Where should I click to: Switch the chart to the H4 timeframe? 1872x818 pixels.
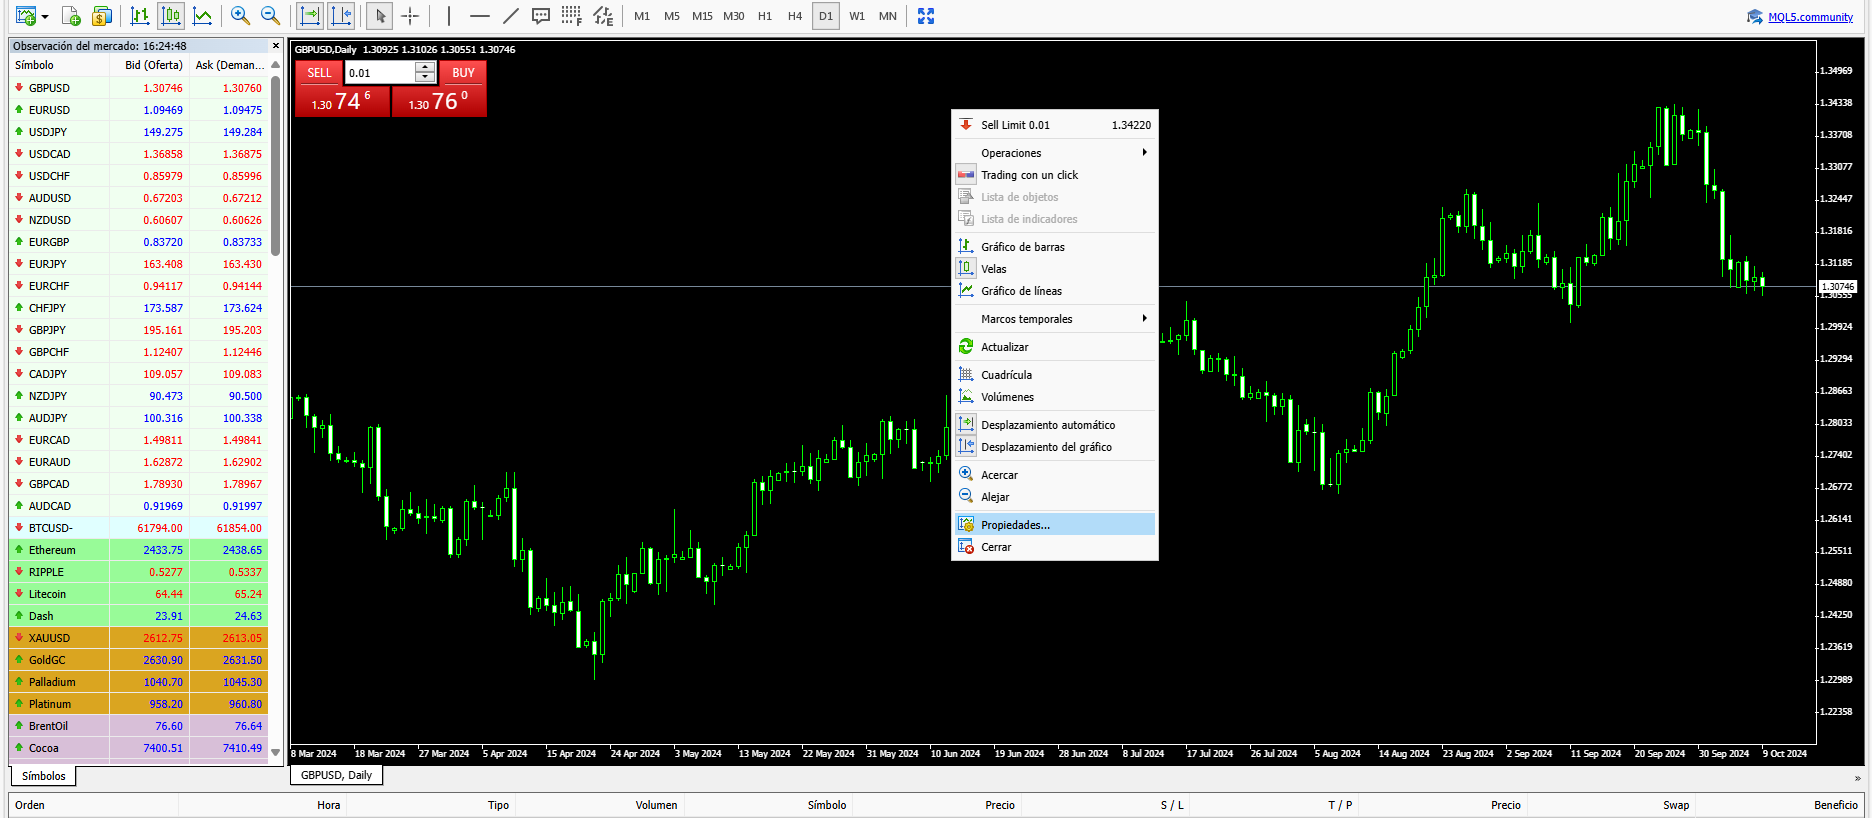[x=795, y=16]
